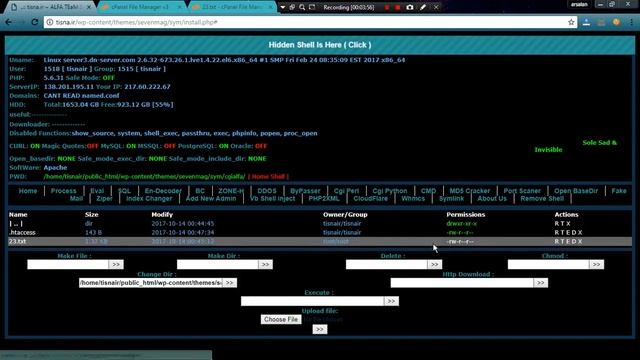Submit Change Dir with its >> button

229,282
